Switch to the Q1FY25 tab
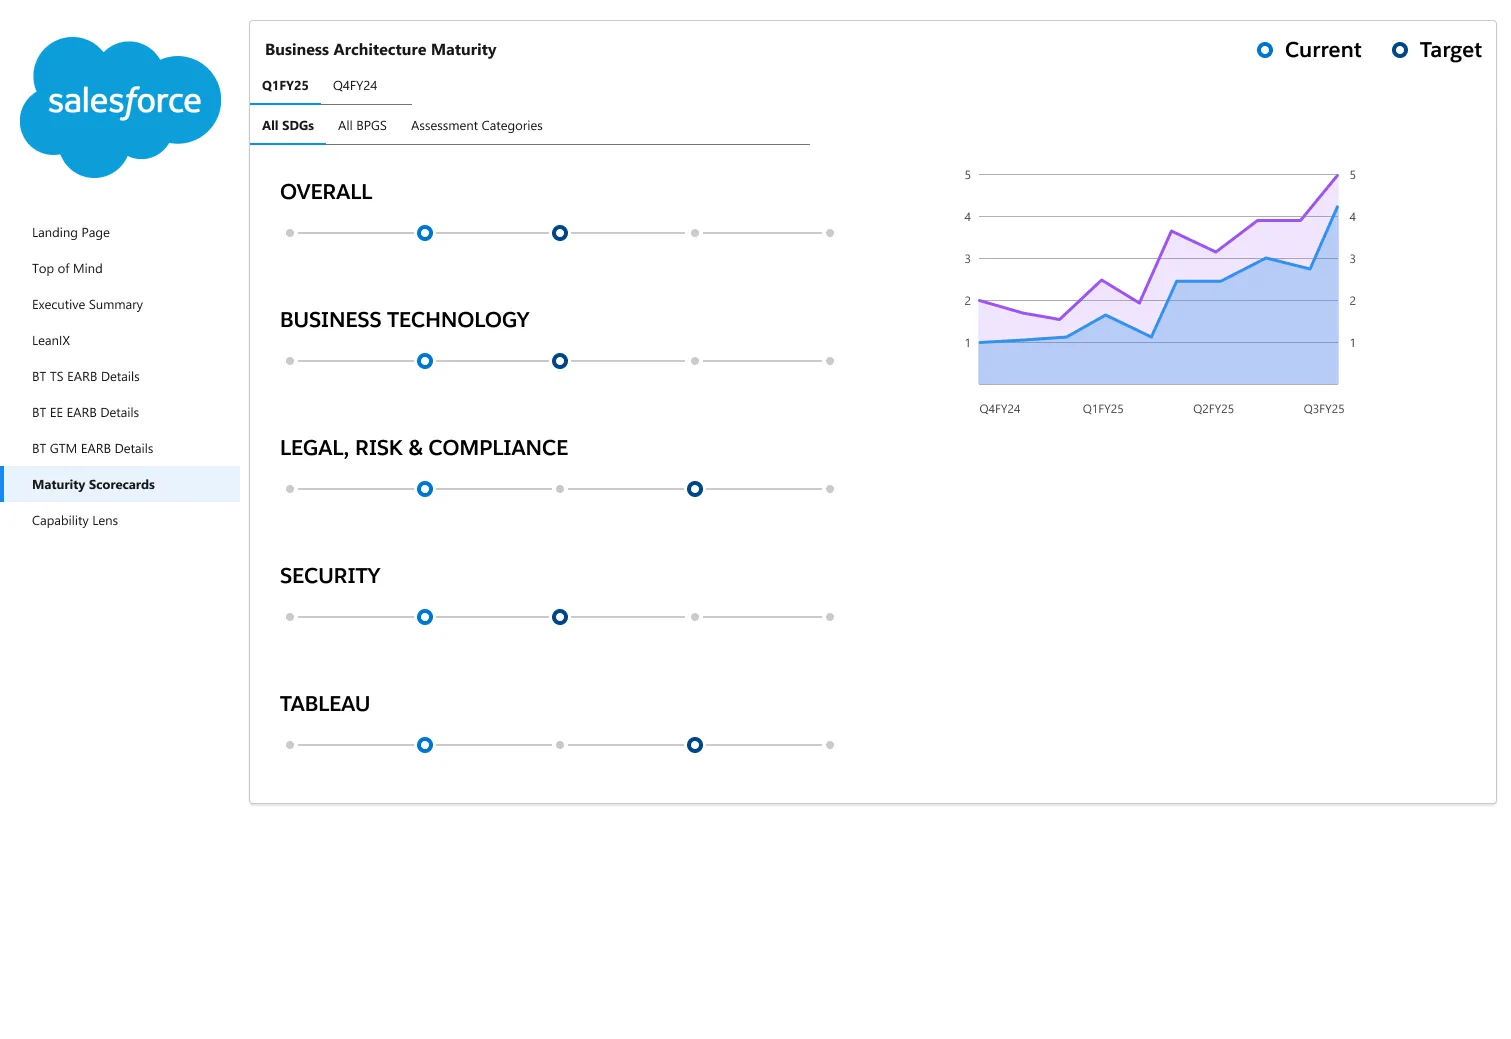Image resolution: width=1511 pixels, height=1039 pixels. click(x=285, y=85)
